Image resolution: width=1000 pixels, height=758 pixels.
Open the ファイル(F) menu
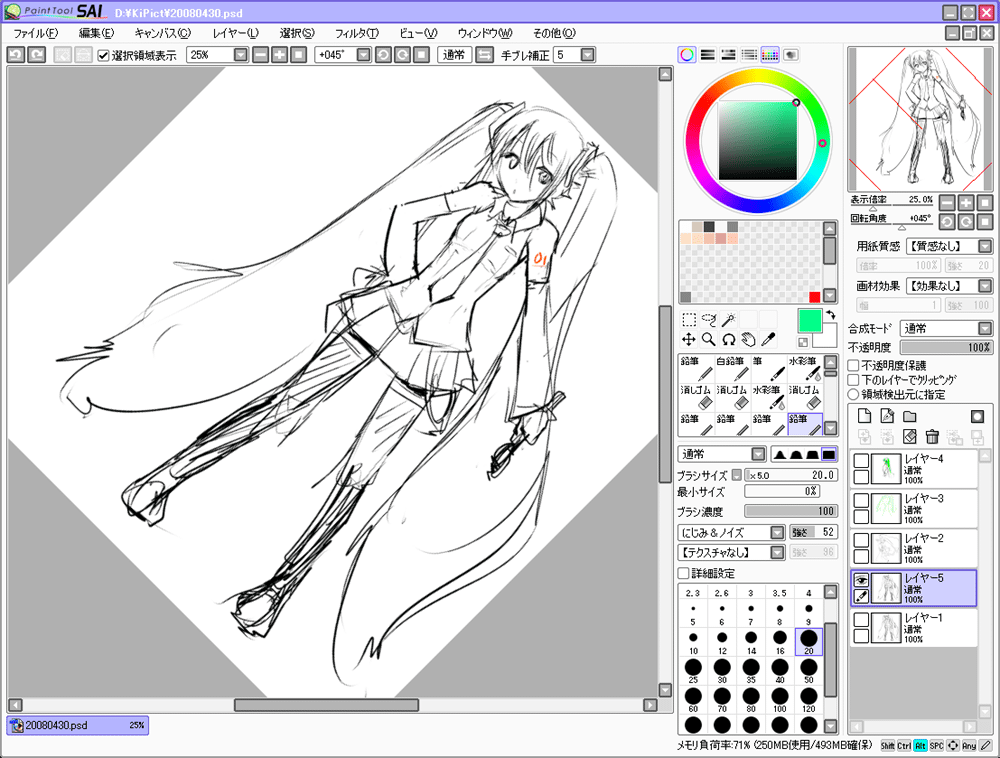point(36,33)
